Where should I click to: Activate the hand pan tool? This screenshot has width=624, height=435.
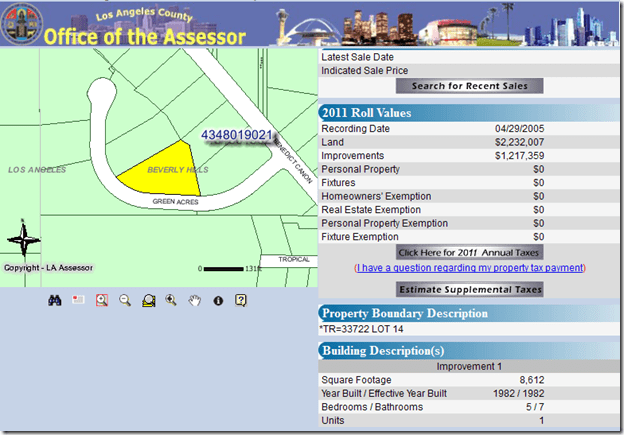195,300
